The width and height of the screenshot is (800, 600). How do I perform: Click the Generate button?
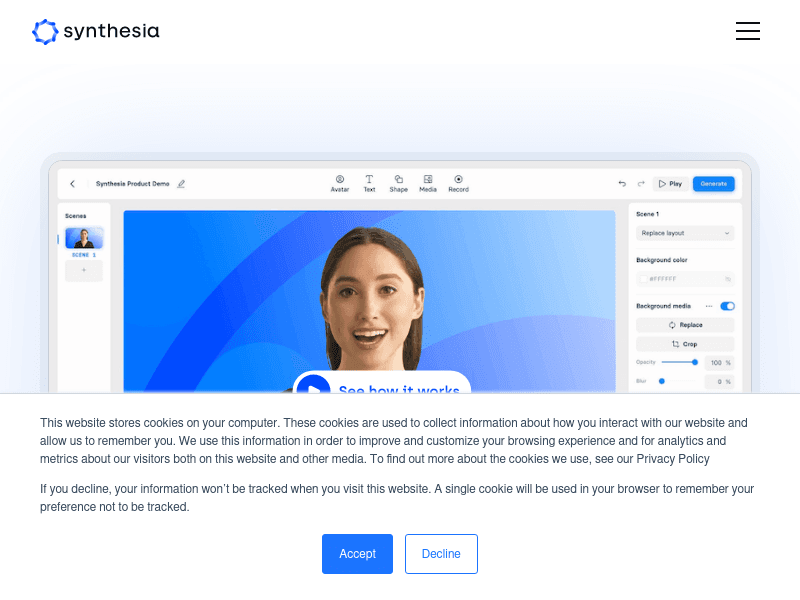pyautogui.click(x=713, y=184)
